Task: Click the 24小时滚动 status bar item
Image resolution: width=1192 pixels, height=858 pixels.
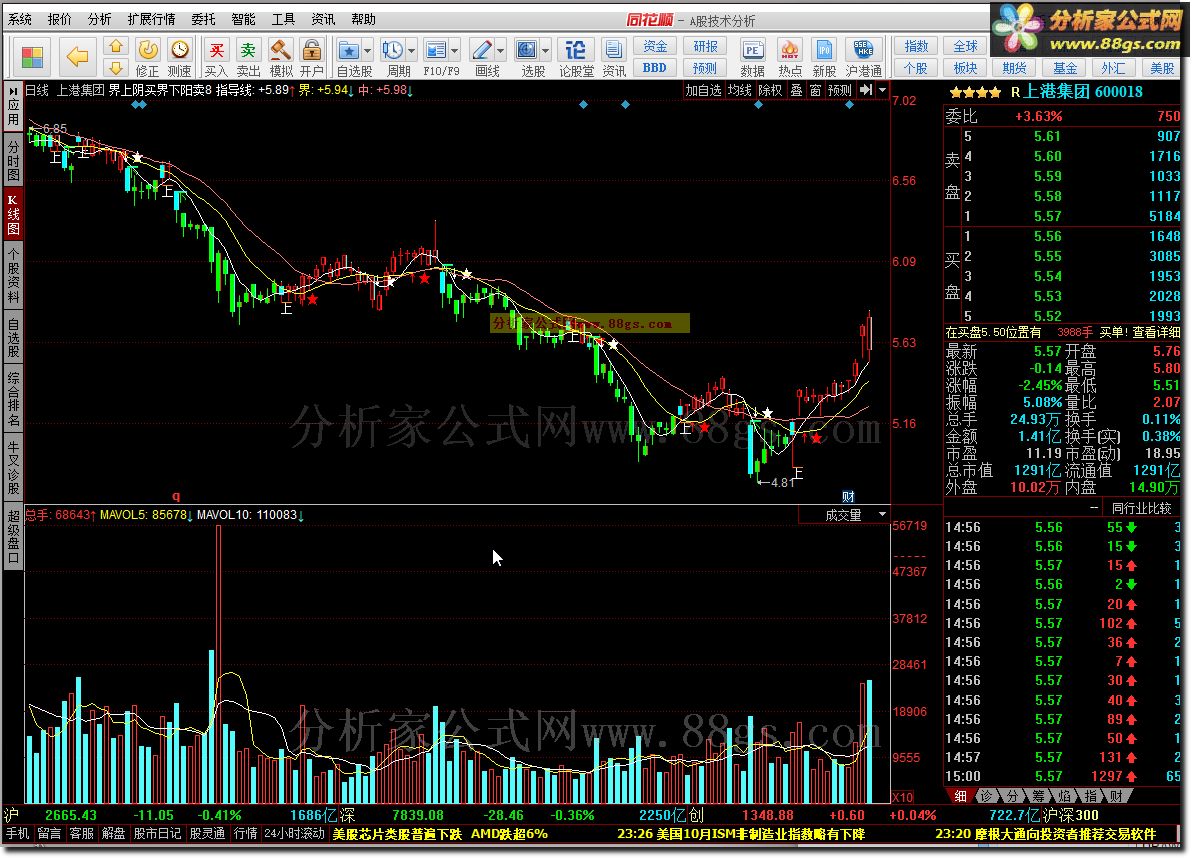Action: (294, 834)
